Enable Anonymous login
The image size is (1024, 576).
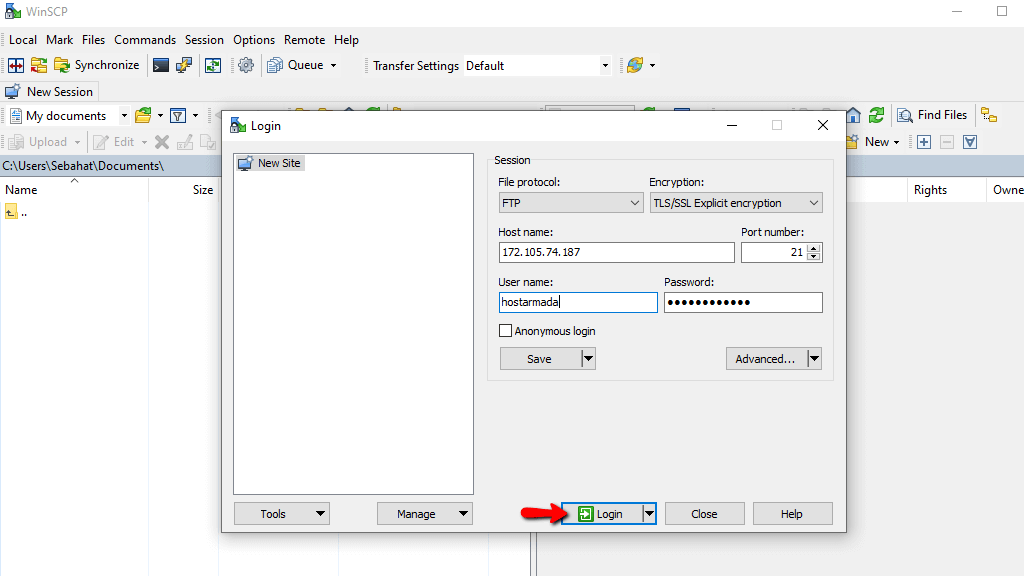(x=505, y=331)
